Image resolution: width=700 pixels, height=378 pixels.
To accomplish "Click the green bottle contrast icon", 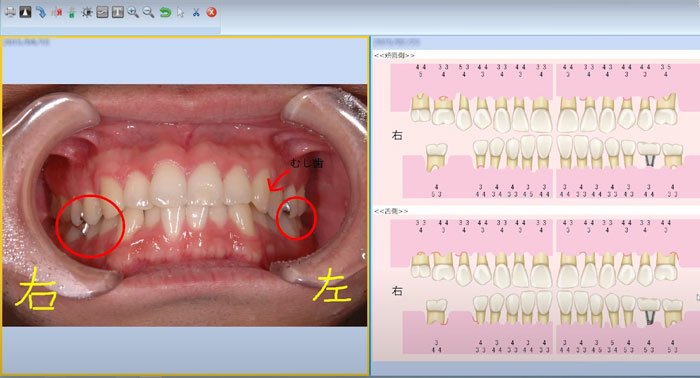I will (71, 12).
